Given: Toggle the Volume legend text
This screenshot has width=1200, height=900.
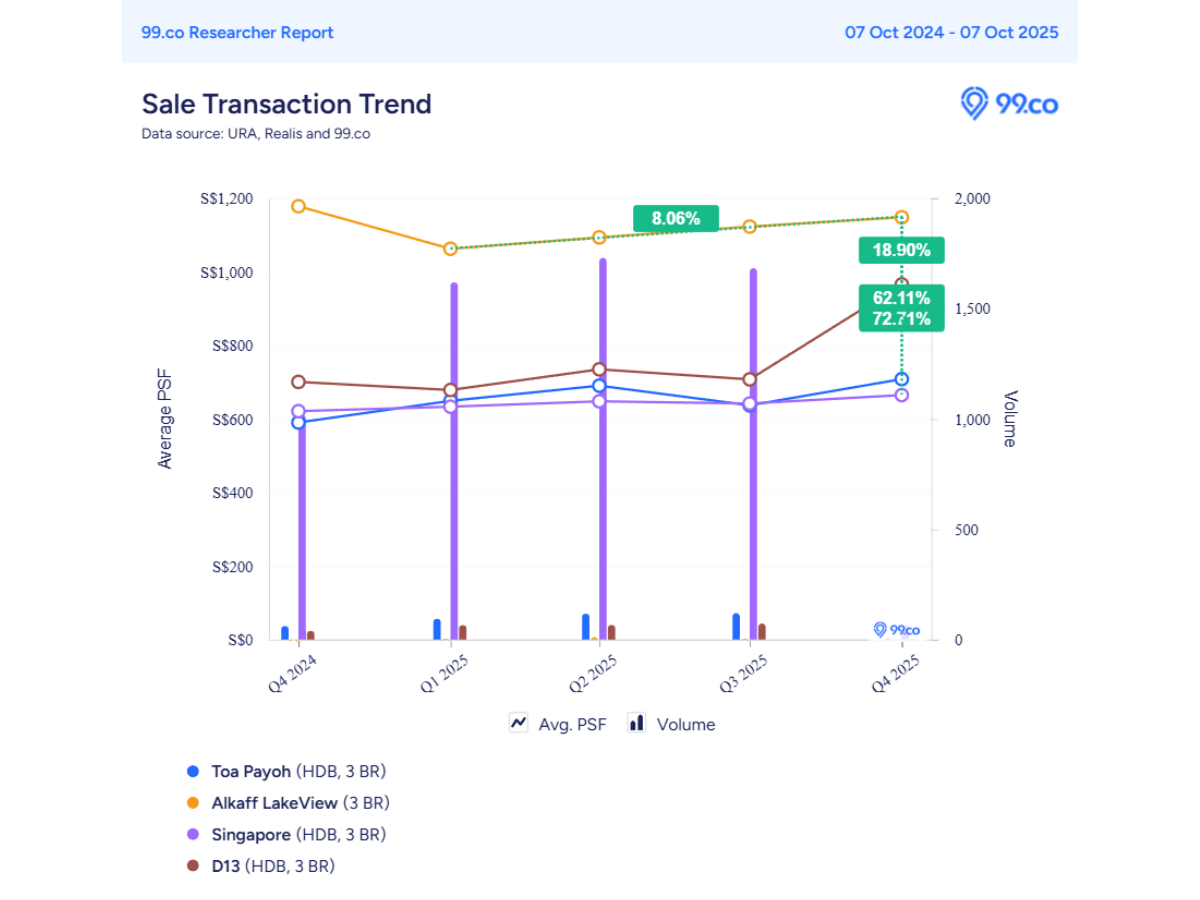Looking at the screenshot, I should click(x=685, y=724).
